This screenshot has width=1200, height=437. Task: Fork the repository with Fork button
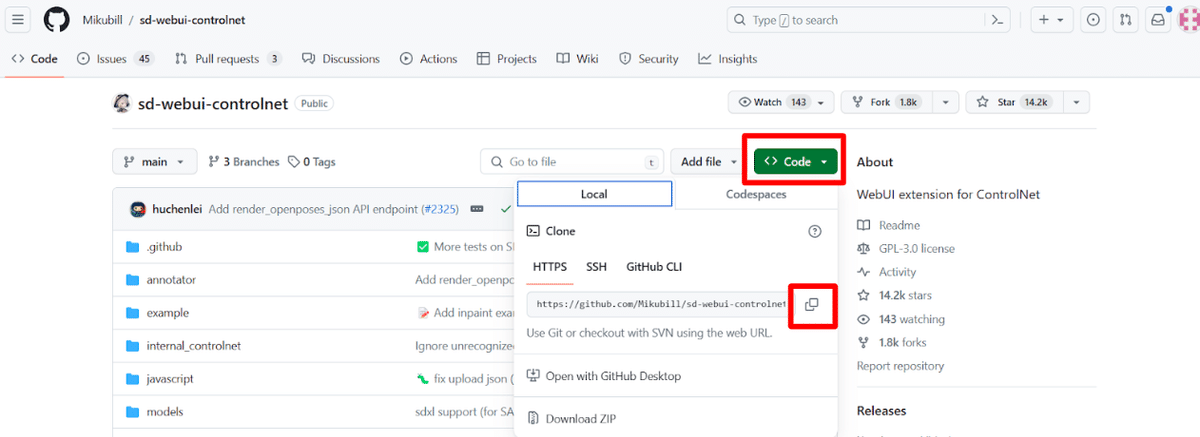coord(887,102)
